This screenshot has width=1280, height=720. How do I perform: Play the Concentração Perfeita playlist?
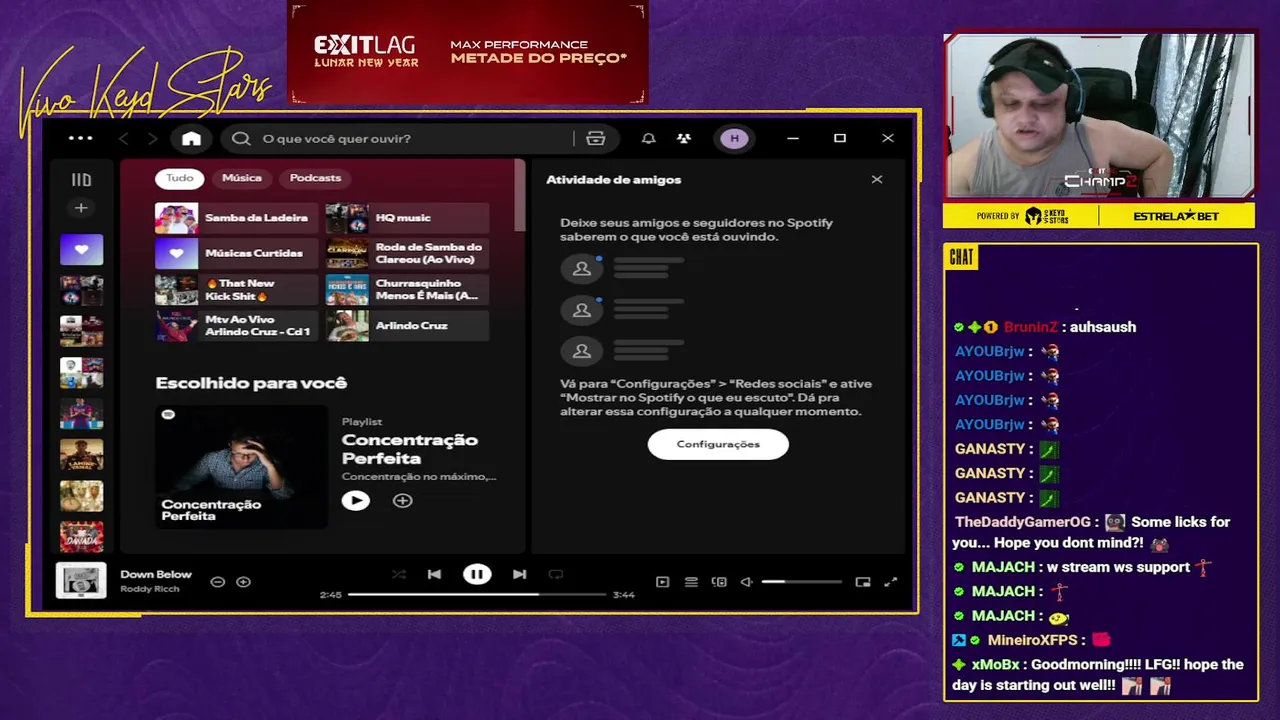pos(355,500)
